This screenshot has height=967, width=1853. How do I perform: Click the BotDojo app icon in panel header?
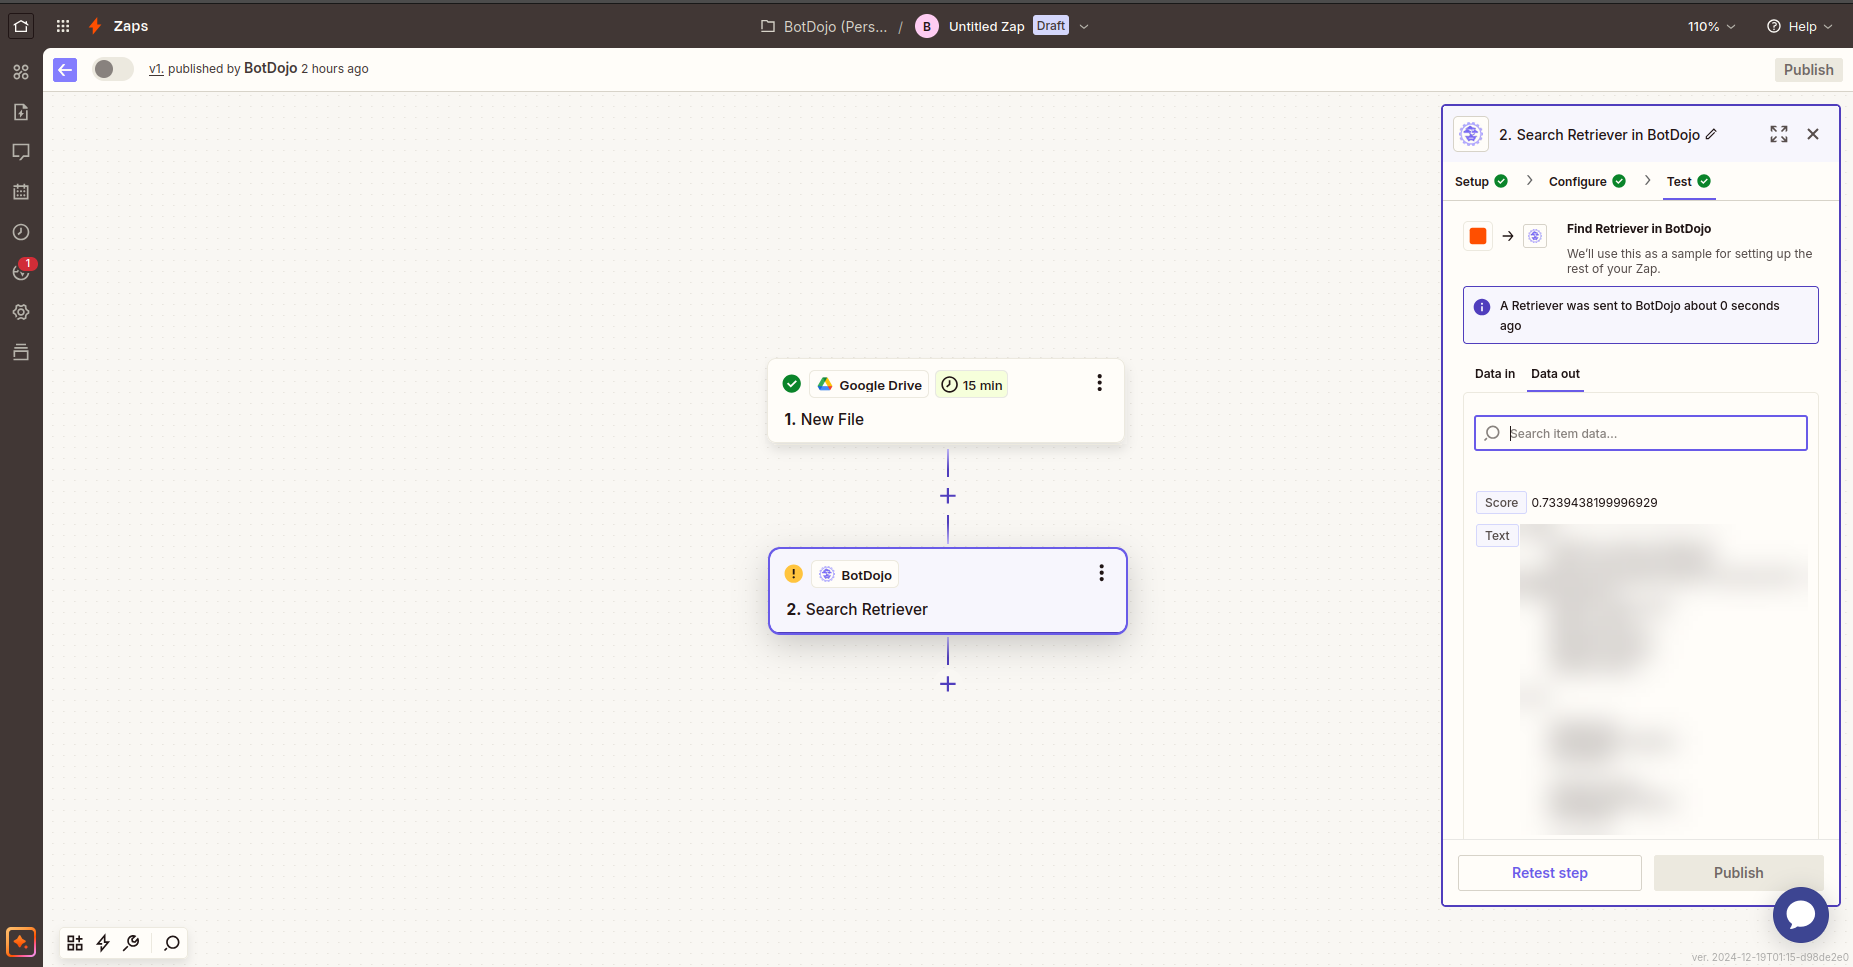point(1471,134)
